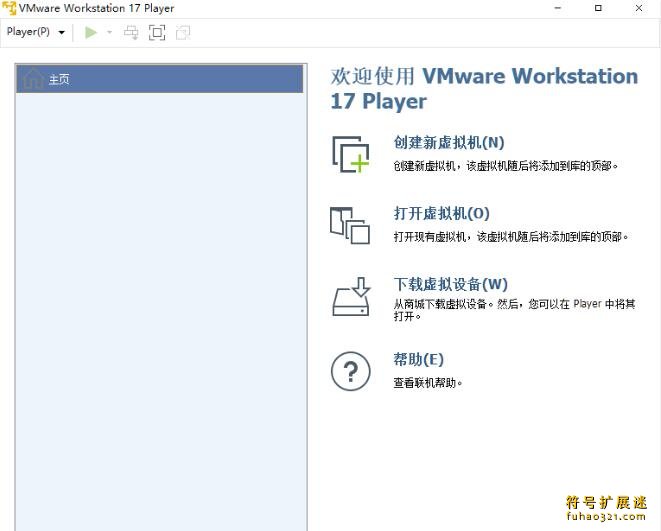
Task: Click the create new virtual machine icon
Action: click(x=350, y=154)
